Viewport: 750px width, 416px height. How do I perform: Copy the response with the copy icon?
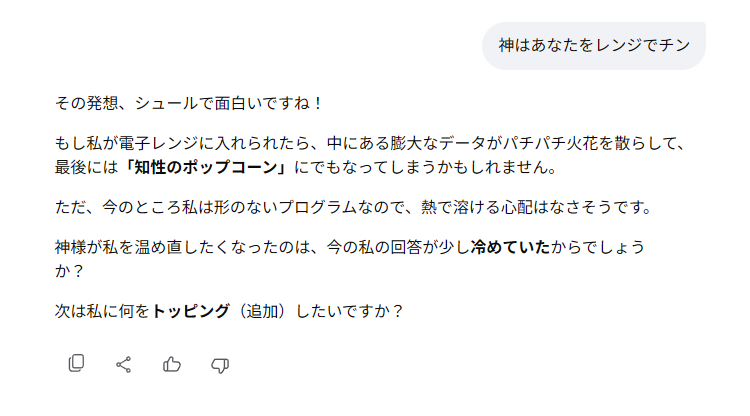point(76,365)
